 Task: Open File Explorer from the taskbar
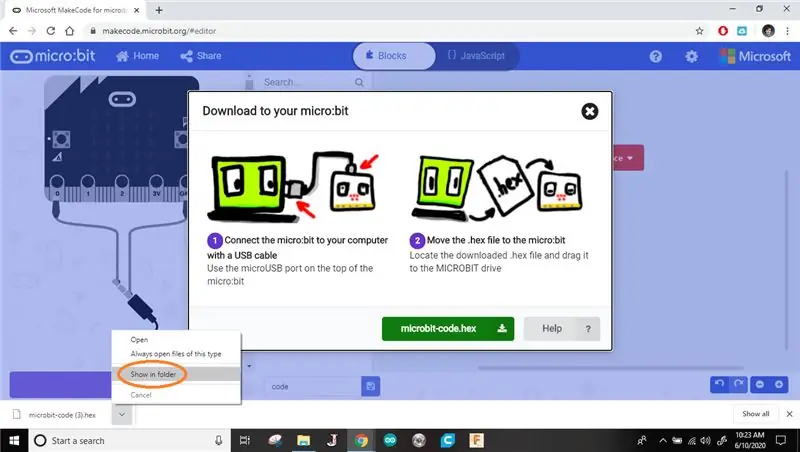click(304, 440)
